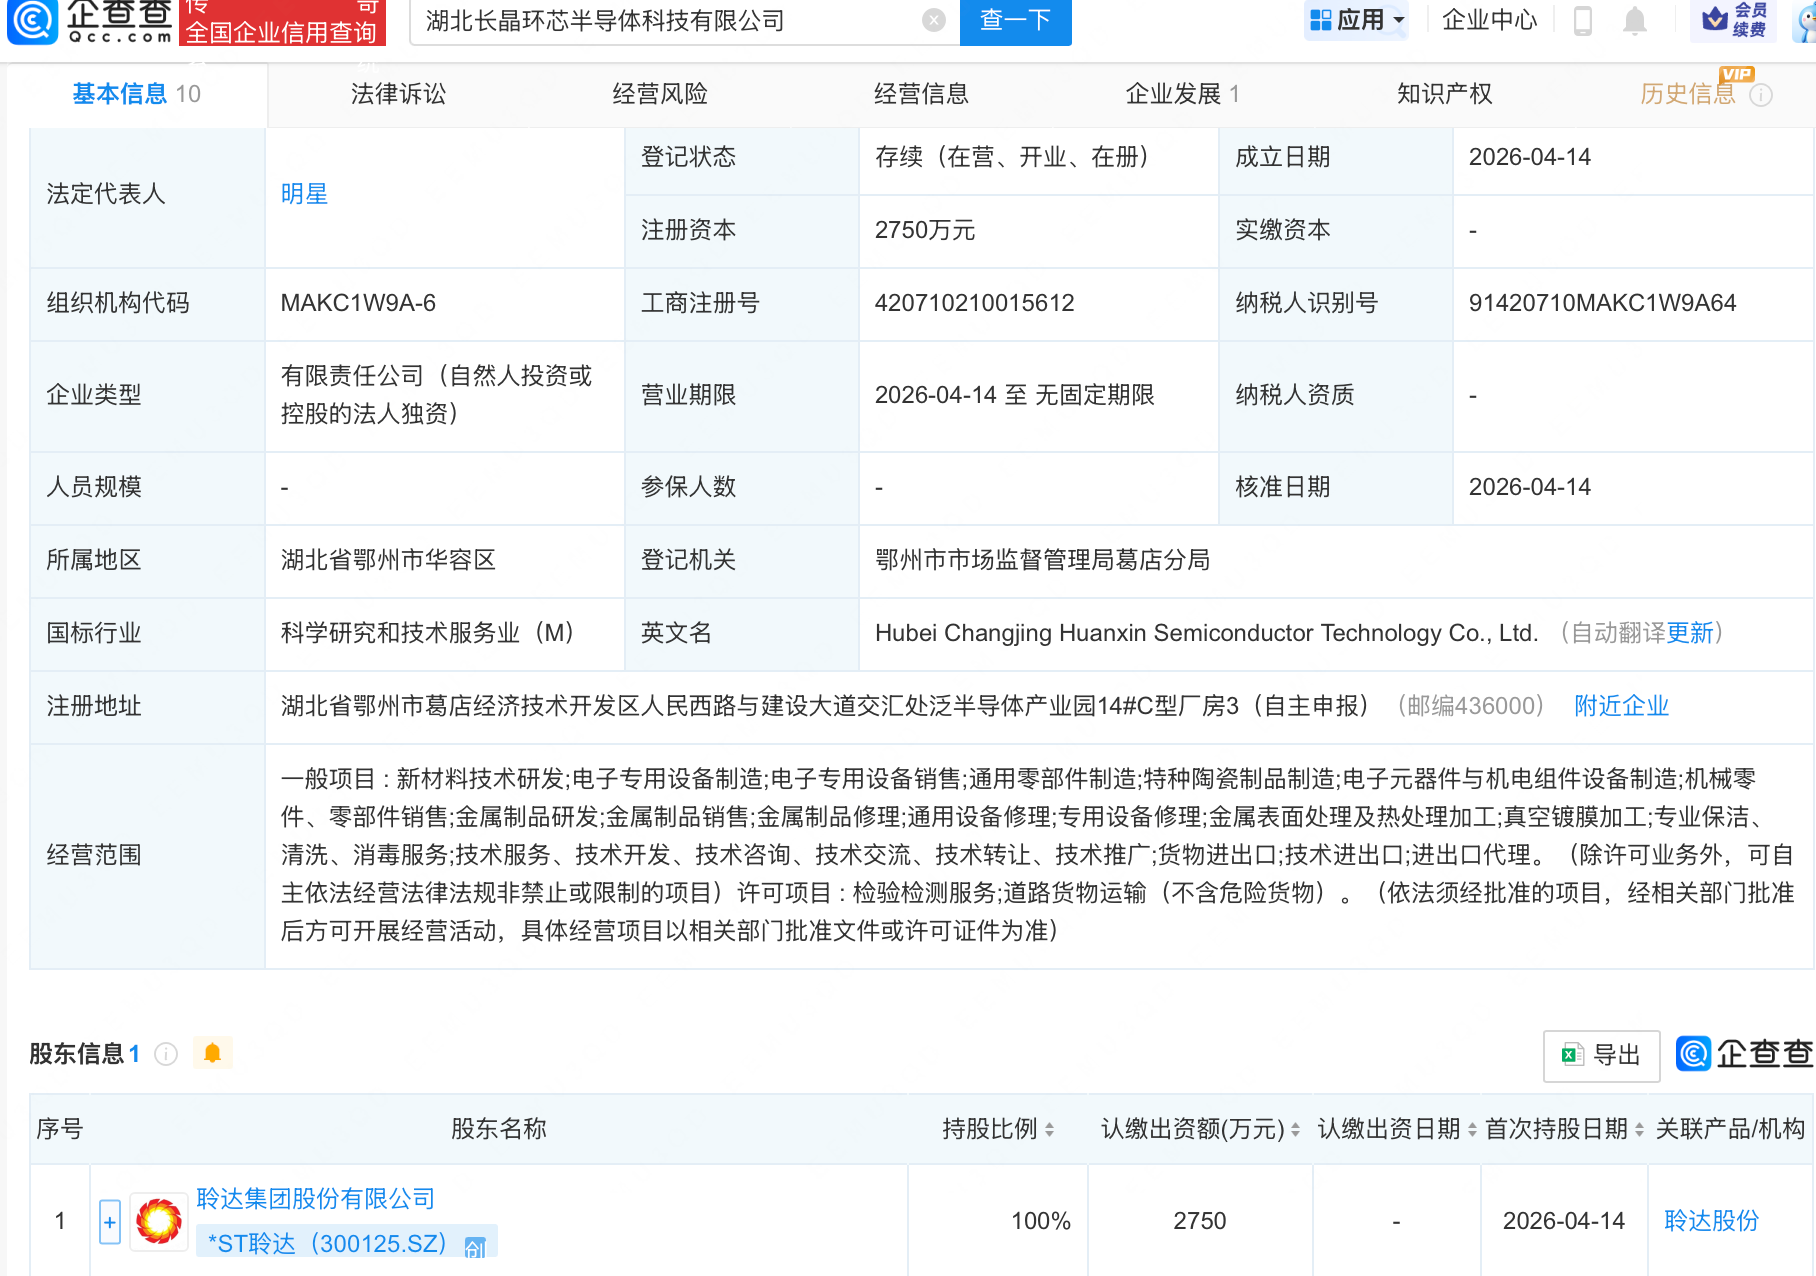
Task: Click the info icon next to 股东信息
Action: click(165, 1054)
